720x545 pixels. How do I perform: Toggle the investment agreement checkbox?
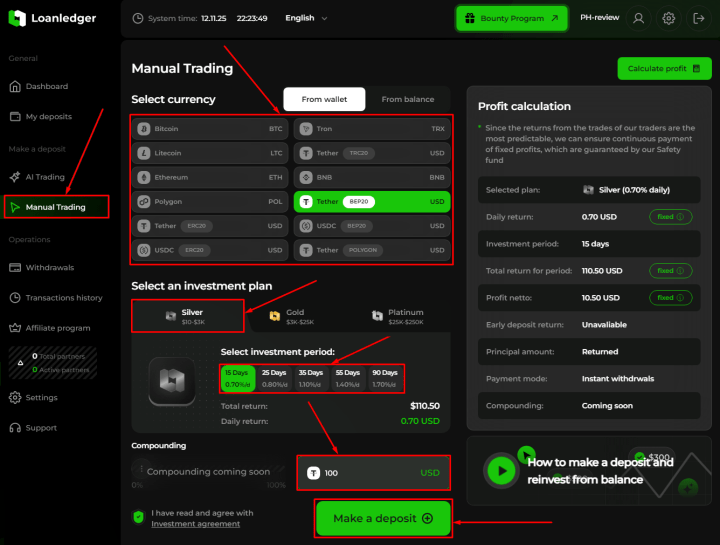(139, 517)
